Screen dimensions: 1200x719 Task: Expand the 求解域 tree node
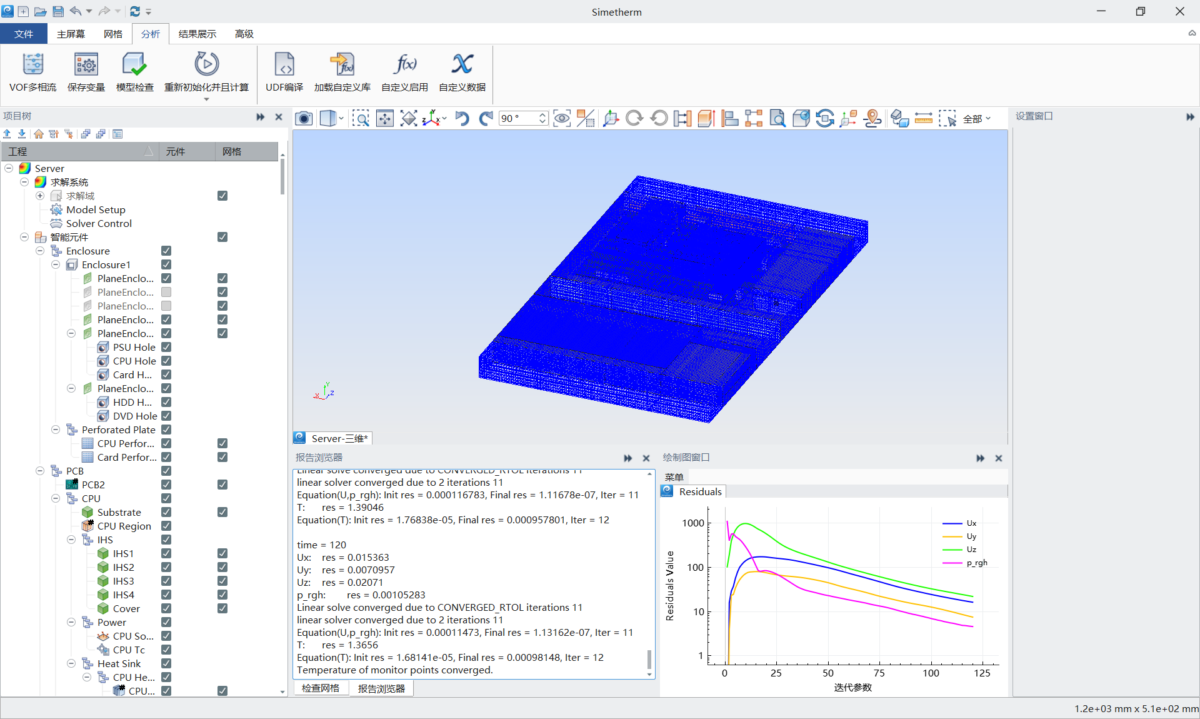tap(40, 196)
